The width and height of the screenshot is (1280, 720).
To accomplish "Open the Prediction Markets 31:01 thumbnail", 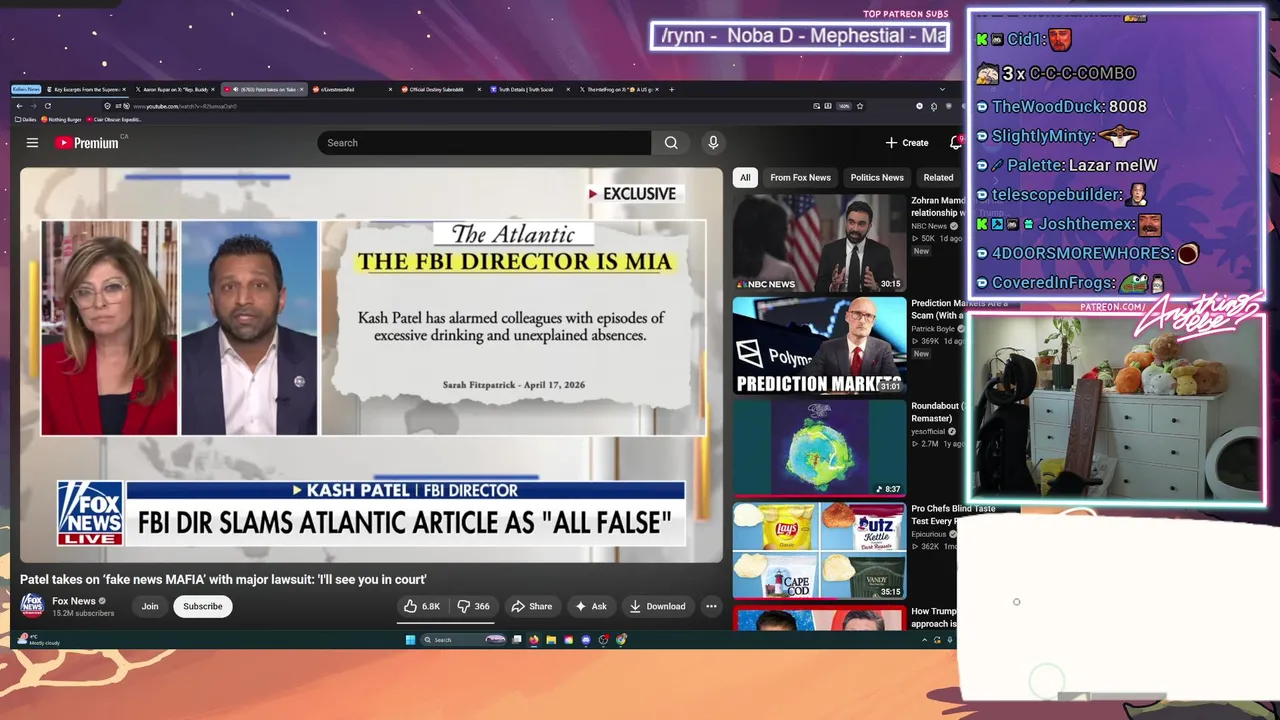I will (819, 346).
